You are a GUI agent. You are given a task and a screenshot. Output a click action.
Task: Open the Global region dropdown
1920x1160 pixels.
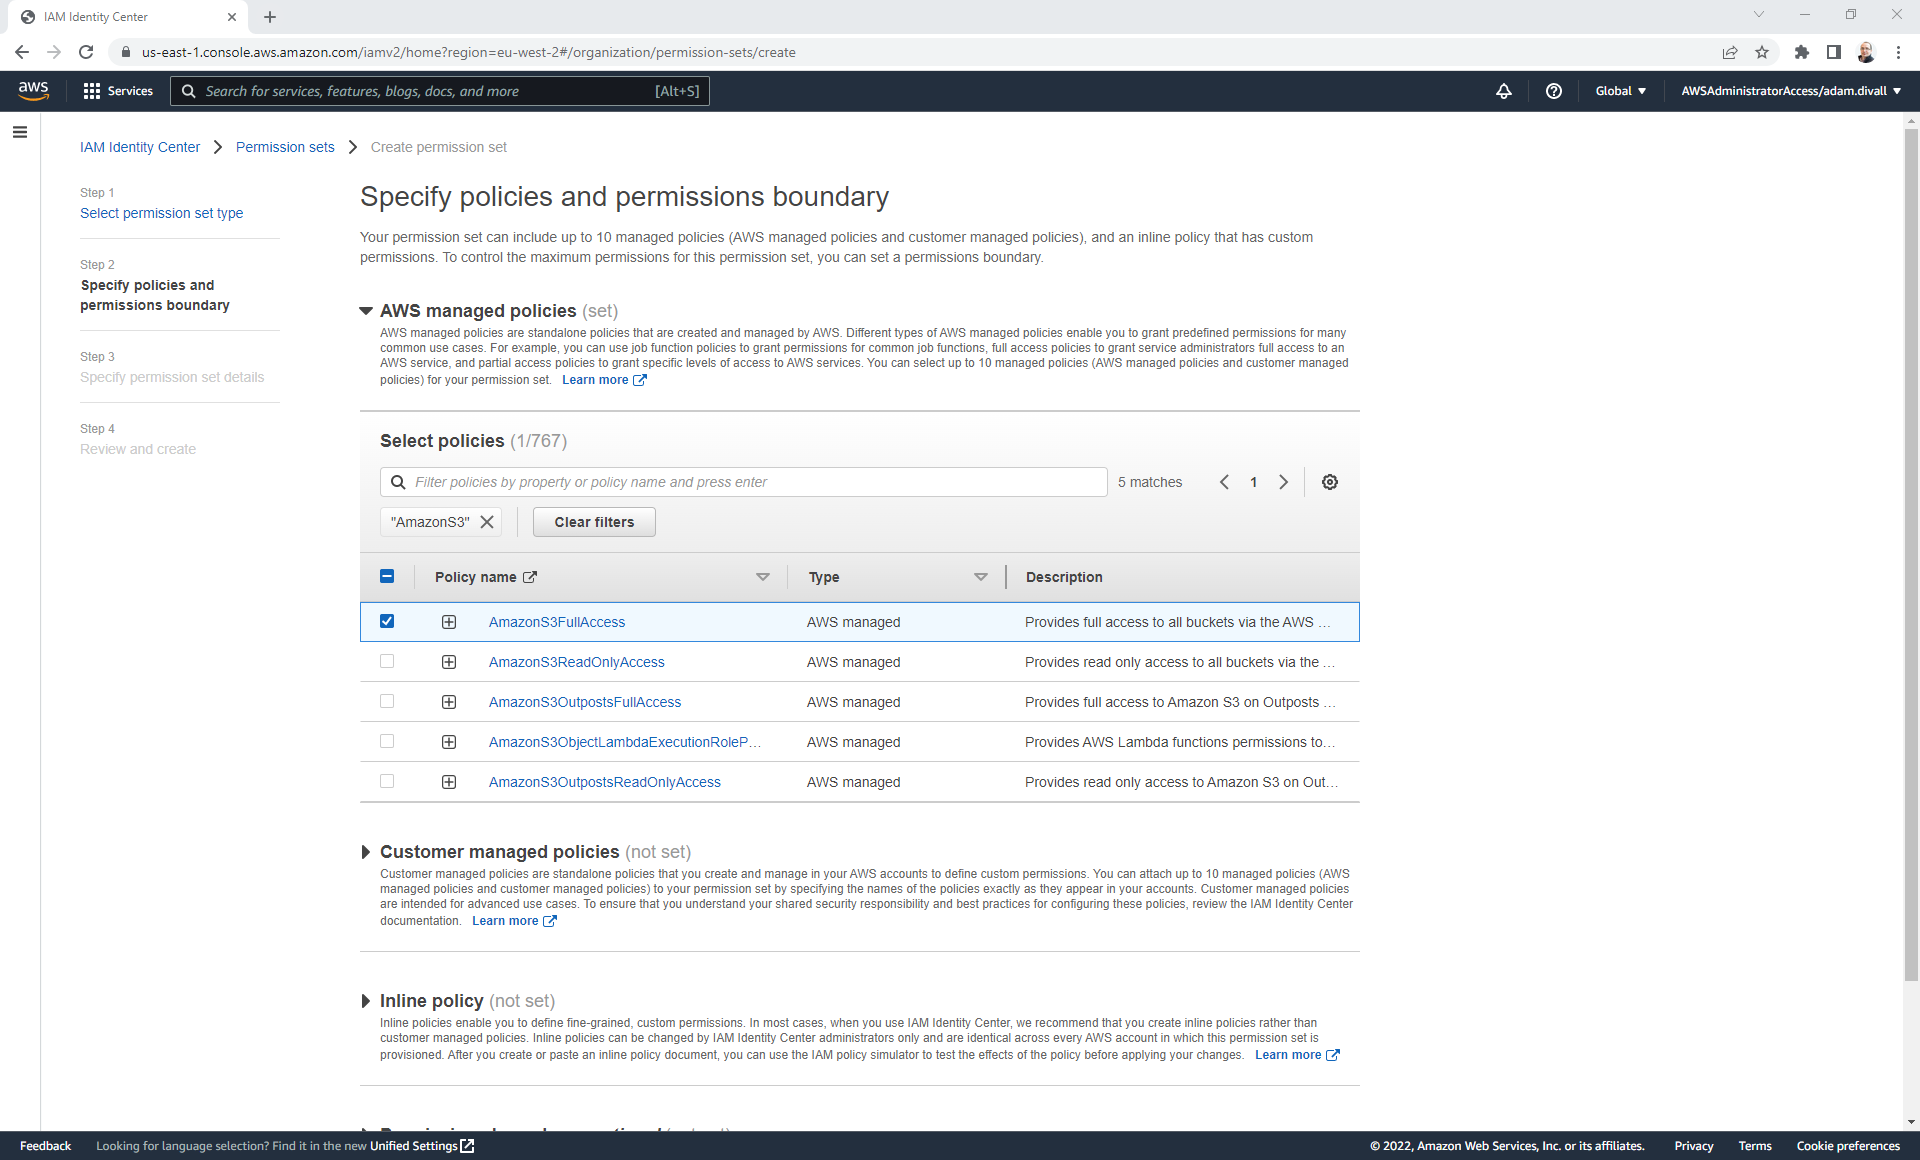1620,91
